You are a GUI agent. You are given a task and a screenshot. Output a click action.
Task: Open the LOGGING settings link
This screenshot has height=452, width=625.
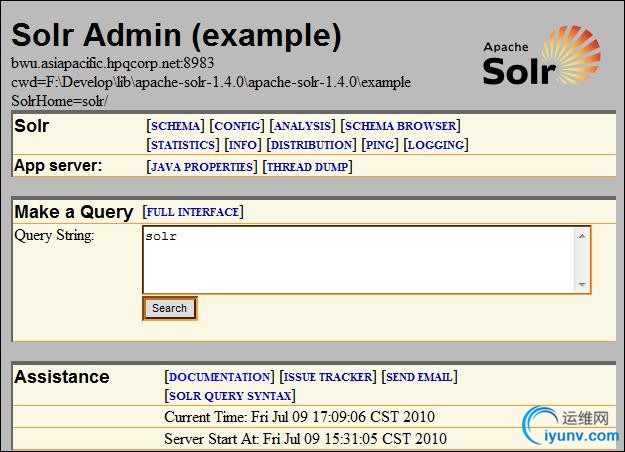tap(436, 145)
